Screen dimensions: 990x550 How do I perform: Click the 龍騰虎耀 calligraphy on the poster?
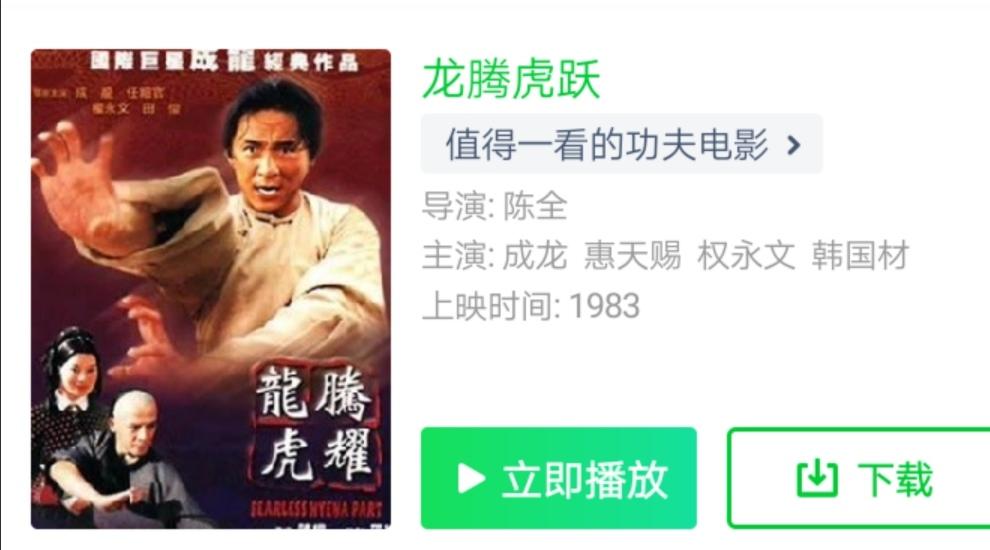coord(316,426)
